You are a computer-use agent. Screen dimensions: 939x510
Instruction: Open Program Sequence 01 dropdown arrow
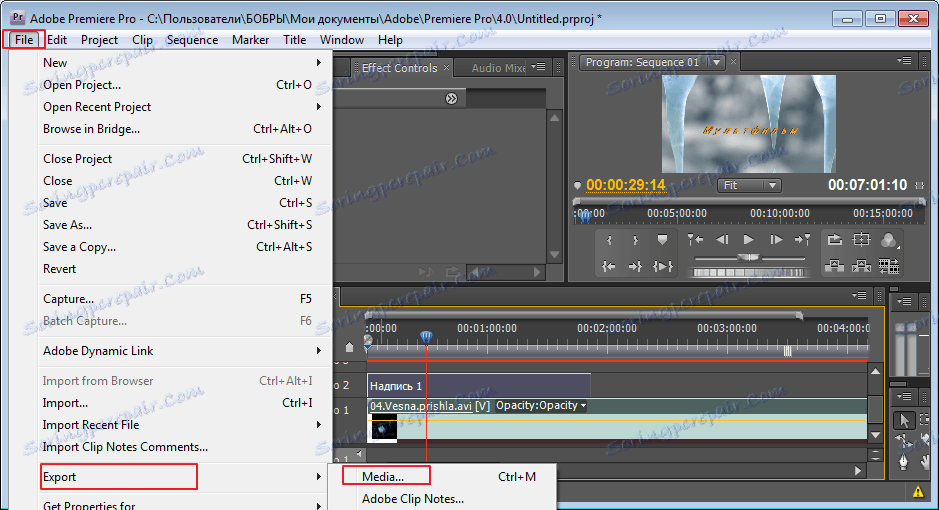(x=716, y=62)
